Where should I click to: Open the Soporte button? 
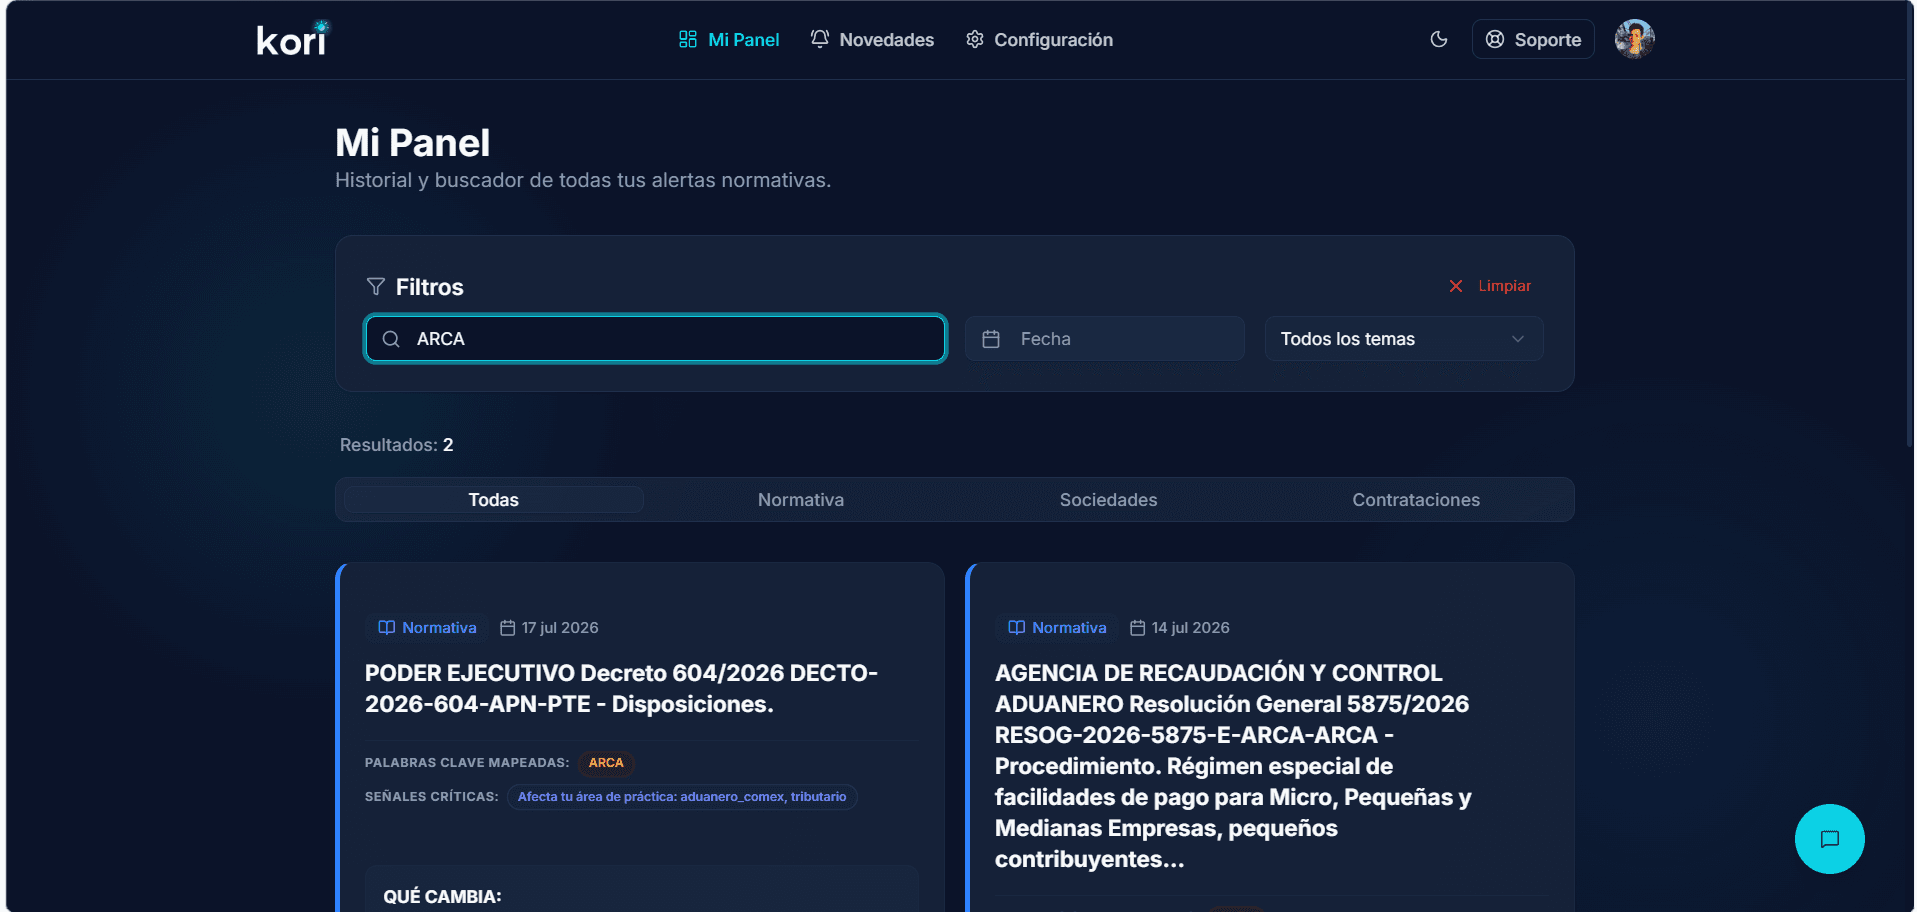(1533, 39)
